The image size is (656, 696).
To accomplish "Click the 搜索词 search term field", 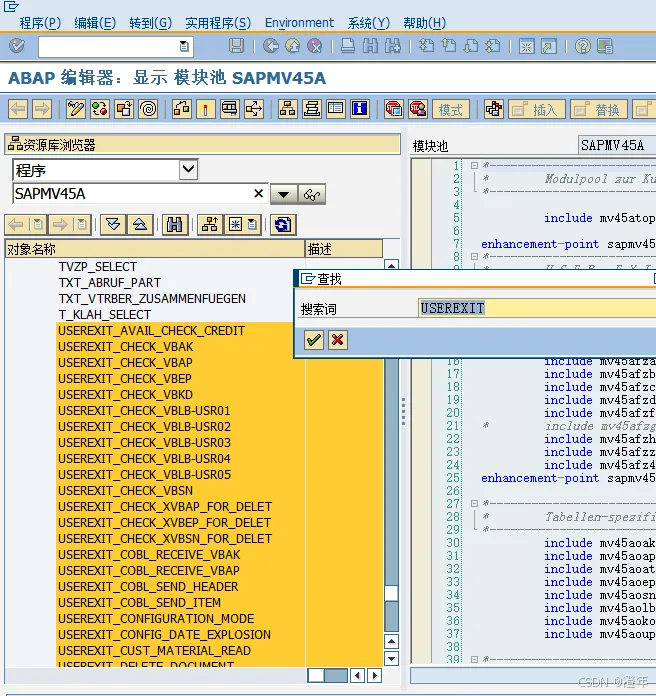I will (537, 308).
